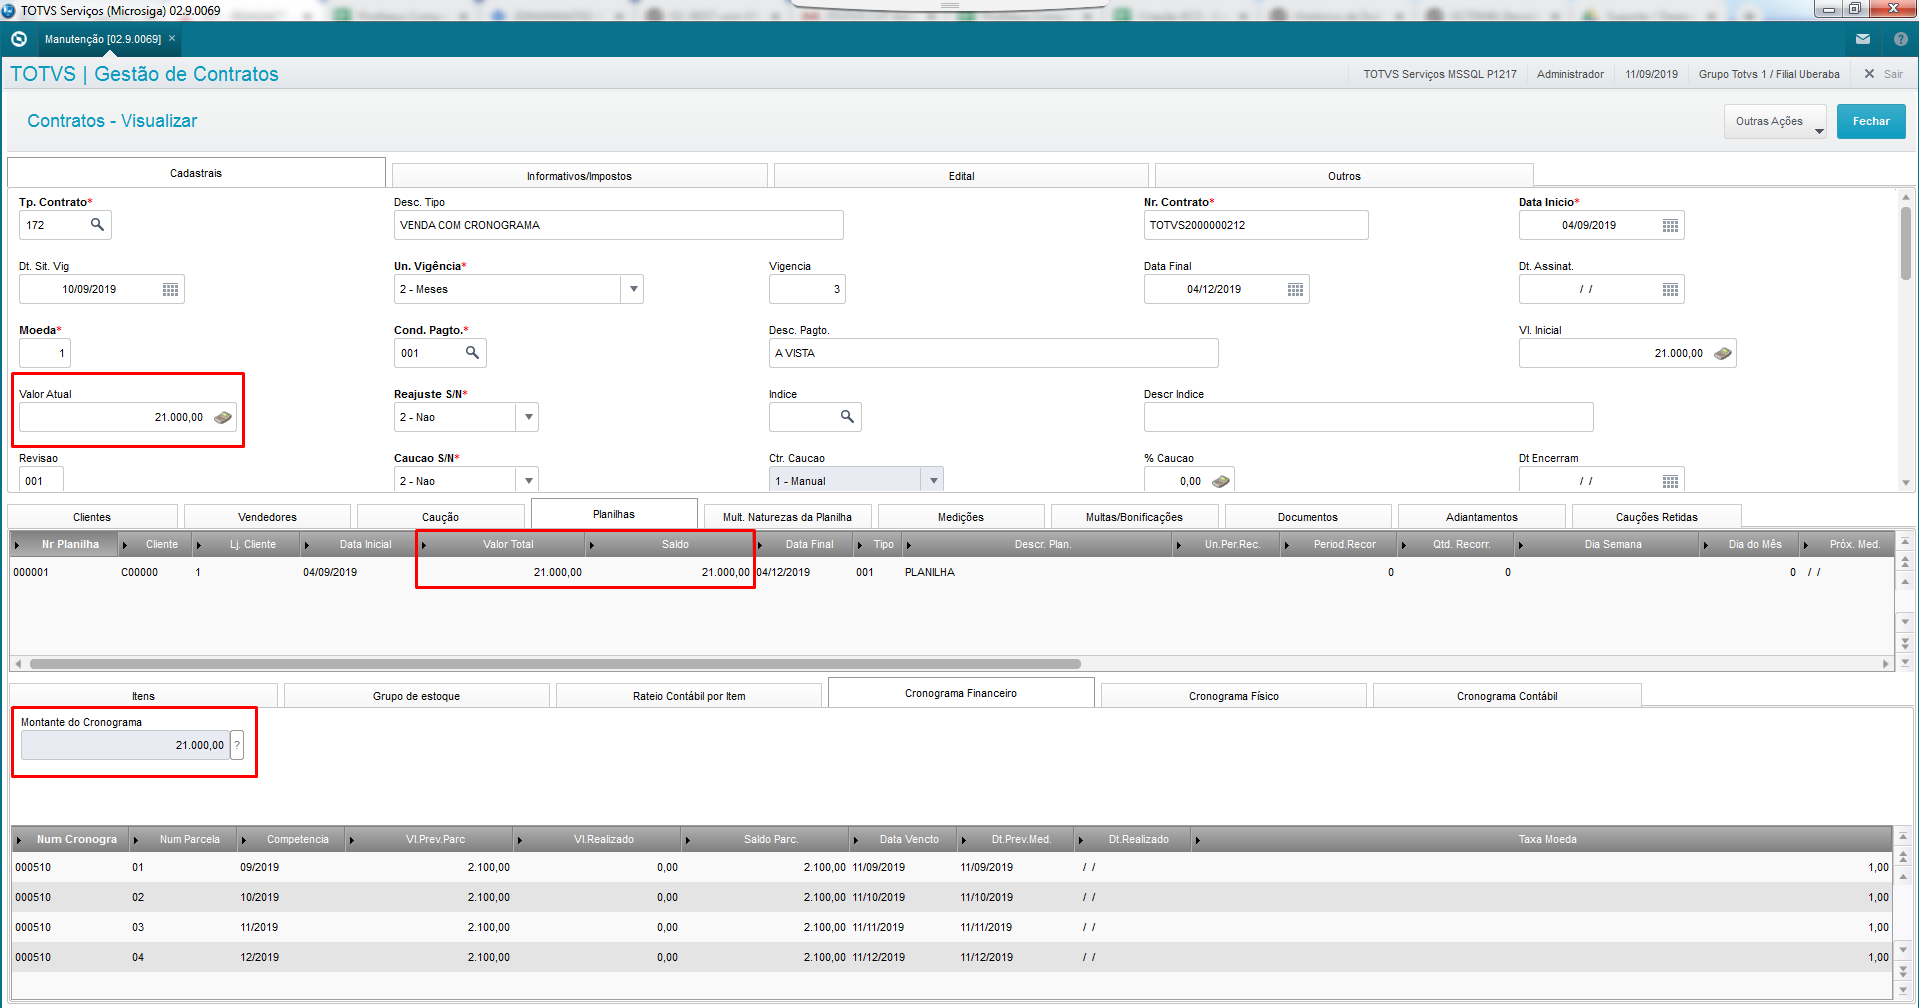
Task: Open the Mult. Naturezas da Planilha tab
Action: pyautogui.click(x=787, y=517)
